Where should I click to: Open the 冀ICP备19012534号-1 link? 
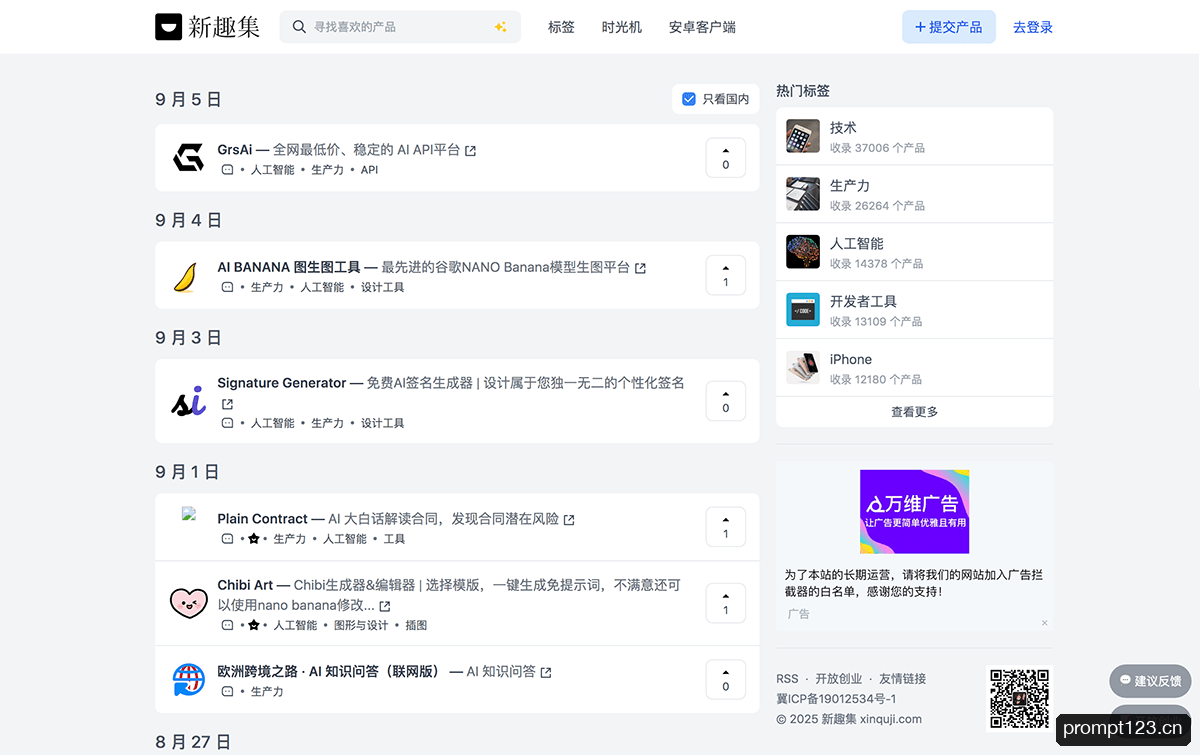click(836, 699)
